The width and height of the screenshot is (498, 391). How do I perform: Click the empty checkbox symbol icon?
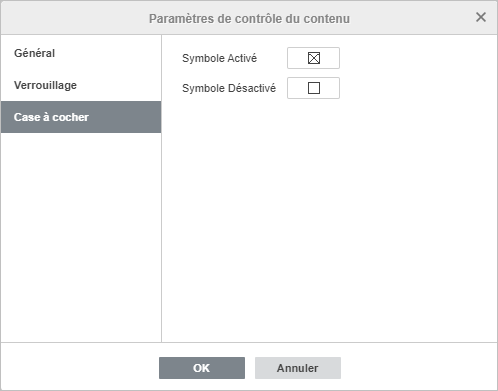click(x=314, y=88)
